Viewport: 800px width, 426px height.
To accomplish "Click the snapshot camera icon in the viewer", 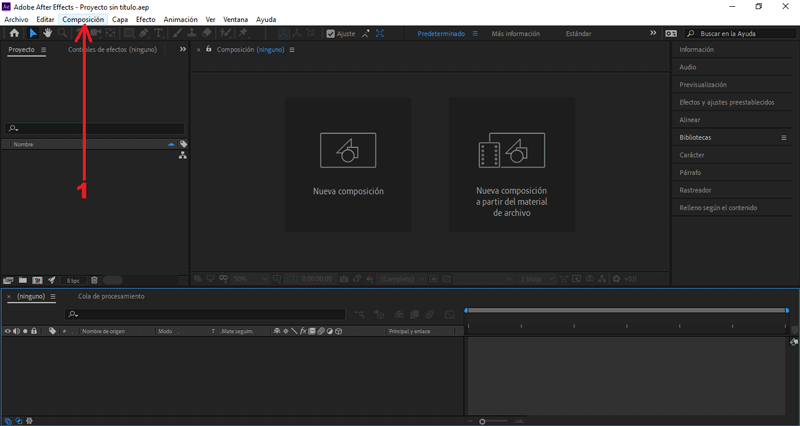I will [344, 279].
